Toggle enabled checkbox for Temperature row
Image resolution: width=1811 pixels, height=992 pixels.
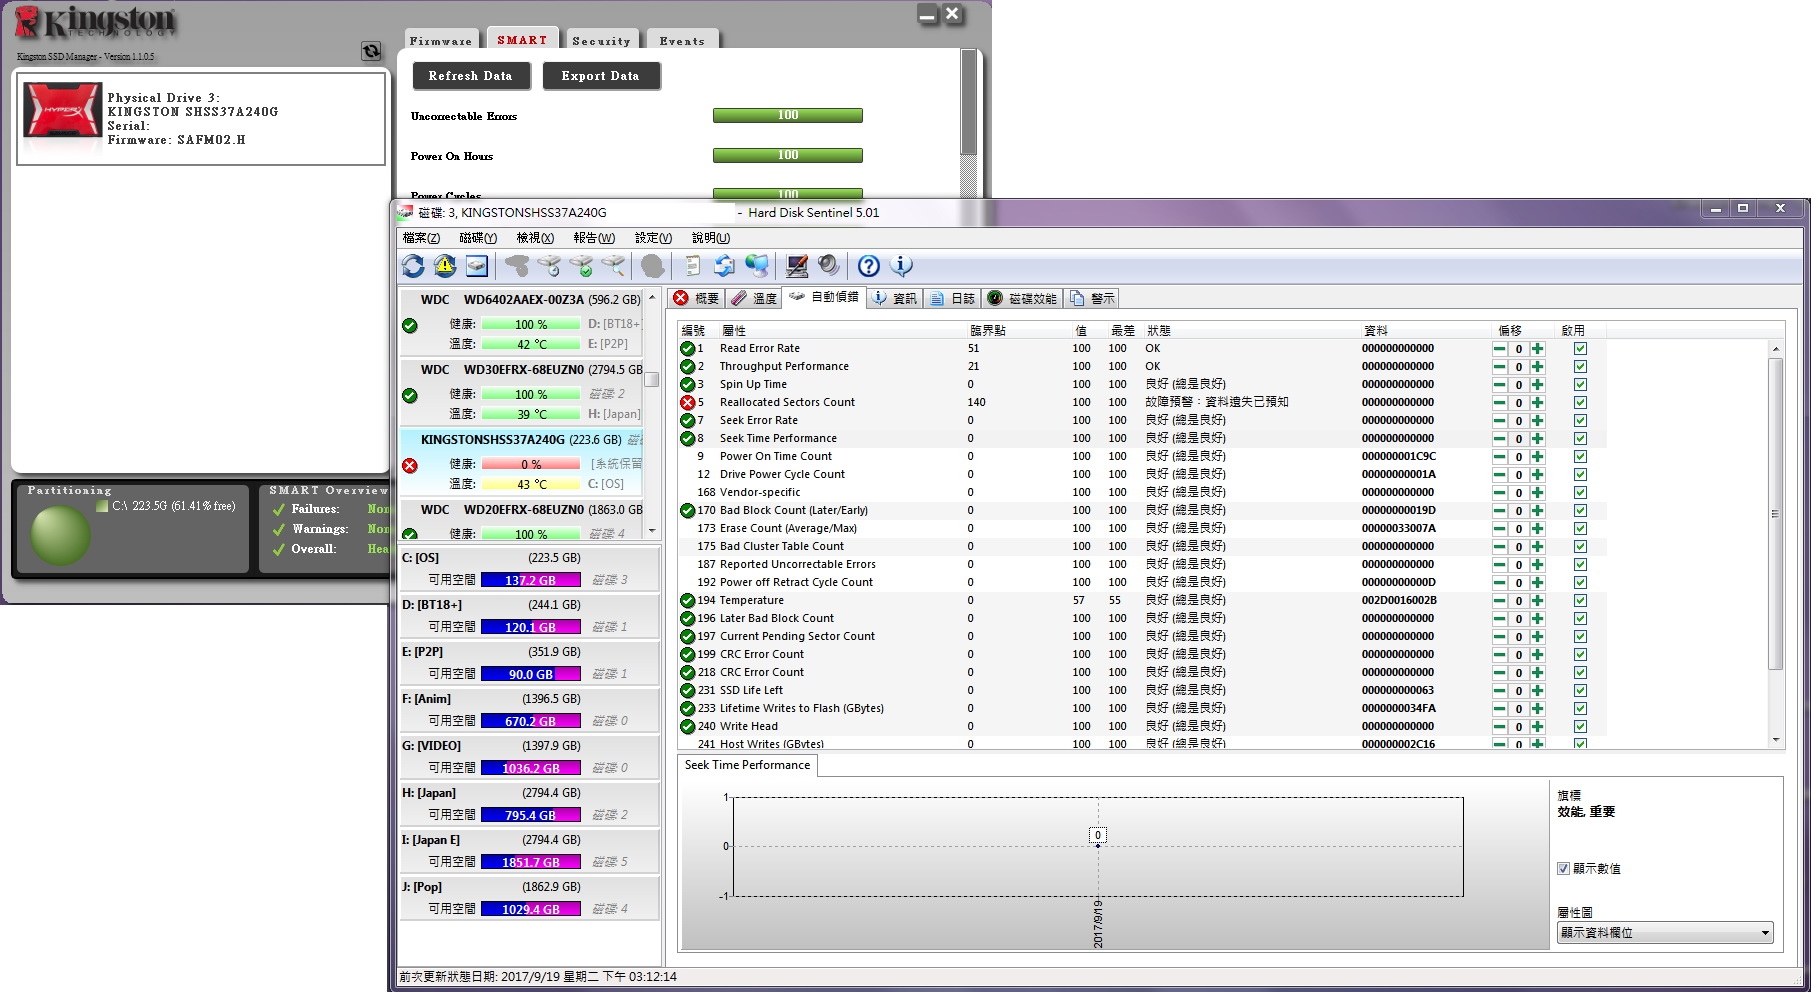(1580, 601)
